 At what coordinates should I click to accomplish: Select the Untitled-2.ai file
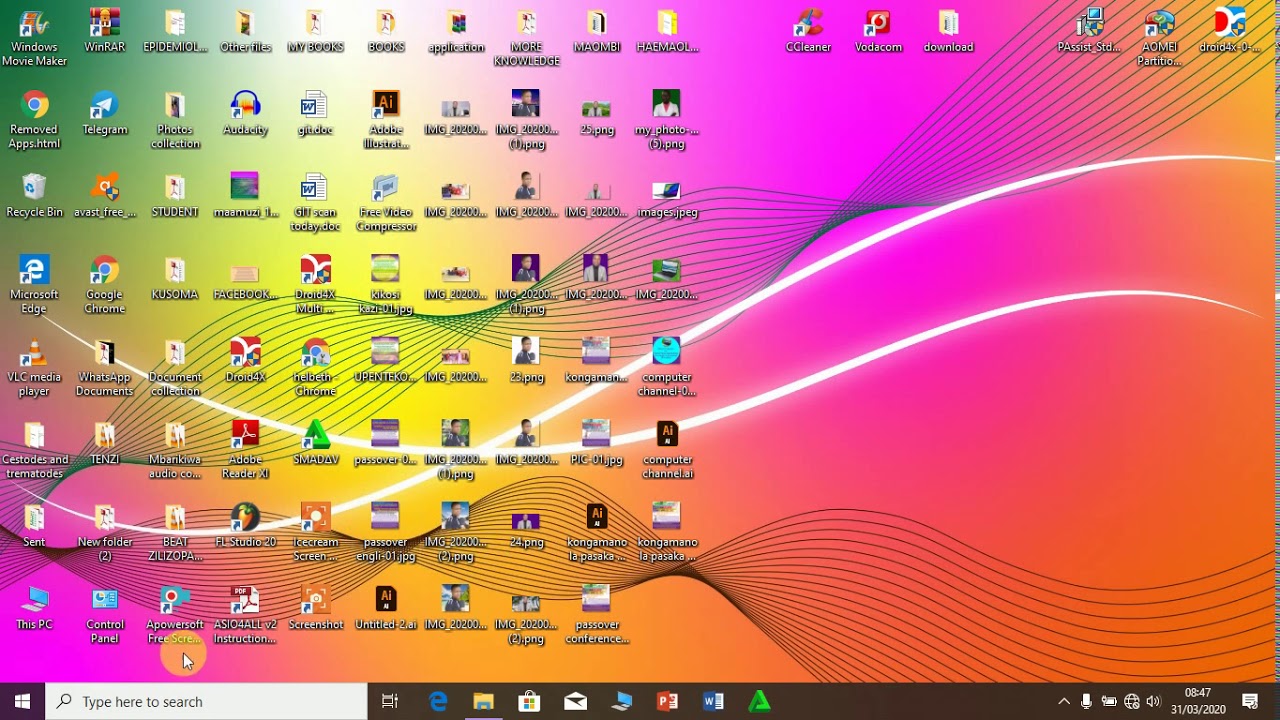pyautogui.click(x=386, y=609)
